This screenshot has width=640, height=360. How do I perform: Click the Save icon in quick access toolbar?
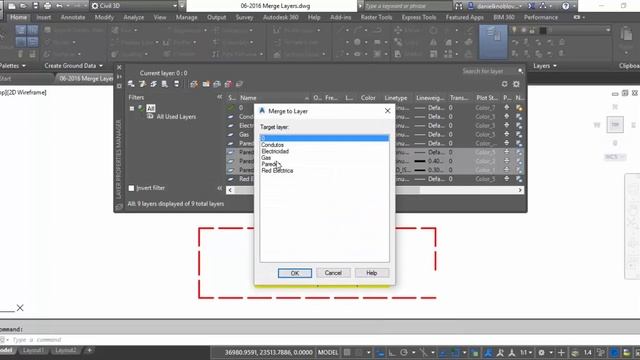[36, 6]
